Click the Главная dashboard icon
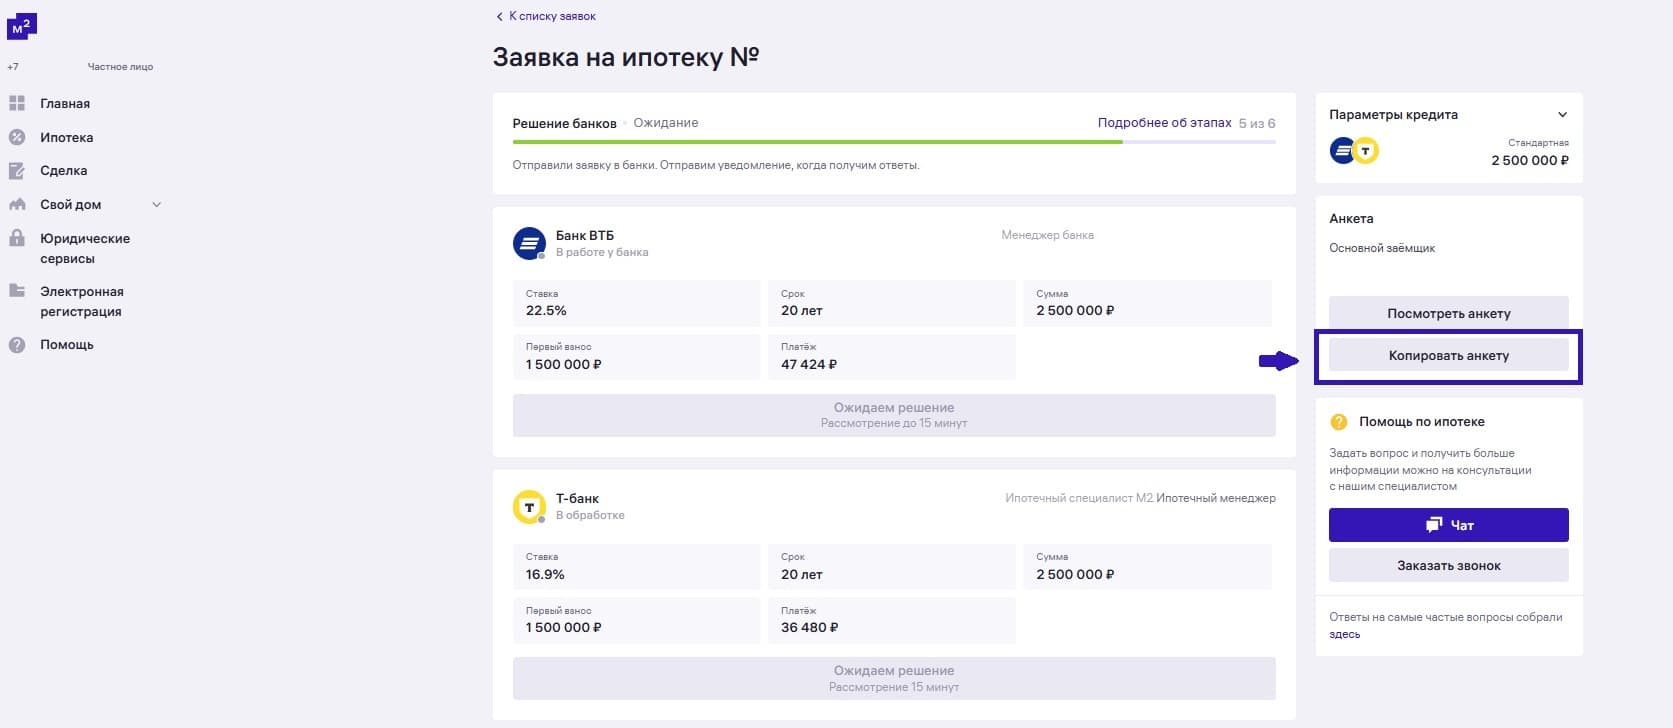1673x728 pixels. 17,103
